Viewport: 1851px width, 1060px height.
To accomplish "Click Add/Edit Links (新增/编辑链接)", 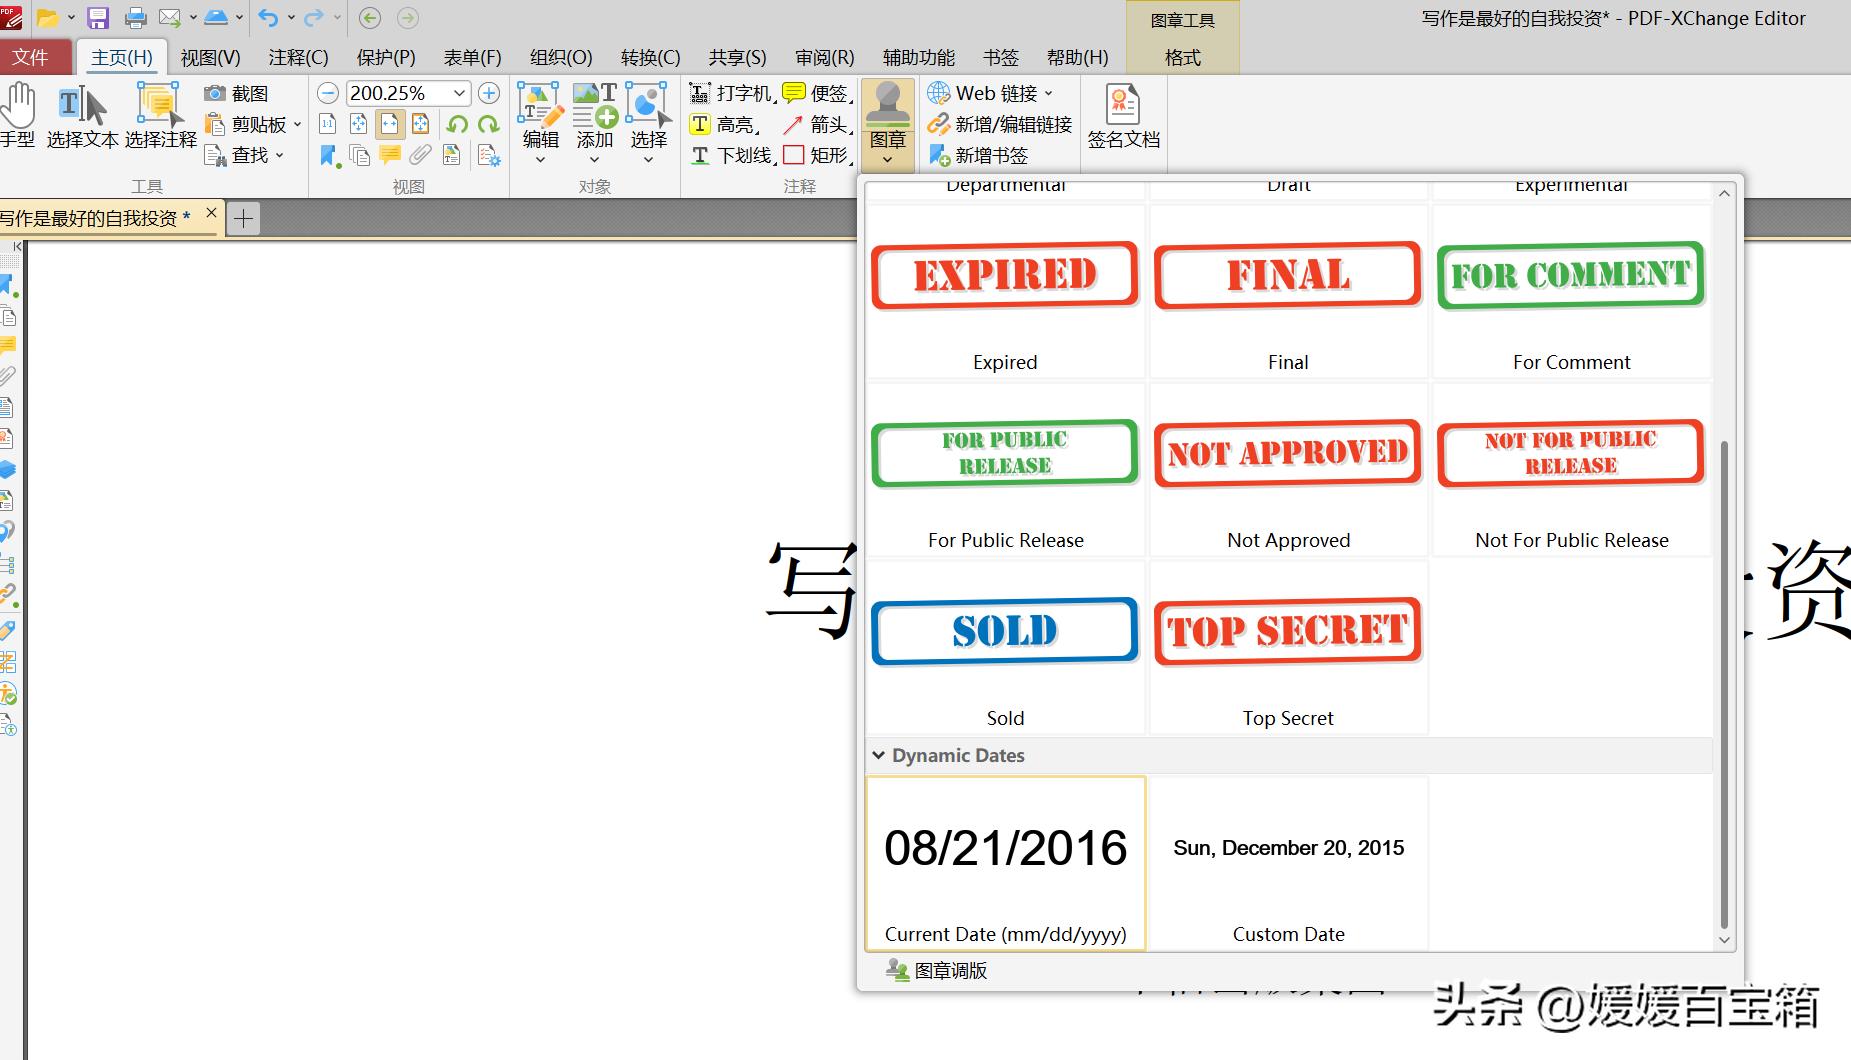I will click(1000, 125).
